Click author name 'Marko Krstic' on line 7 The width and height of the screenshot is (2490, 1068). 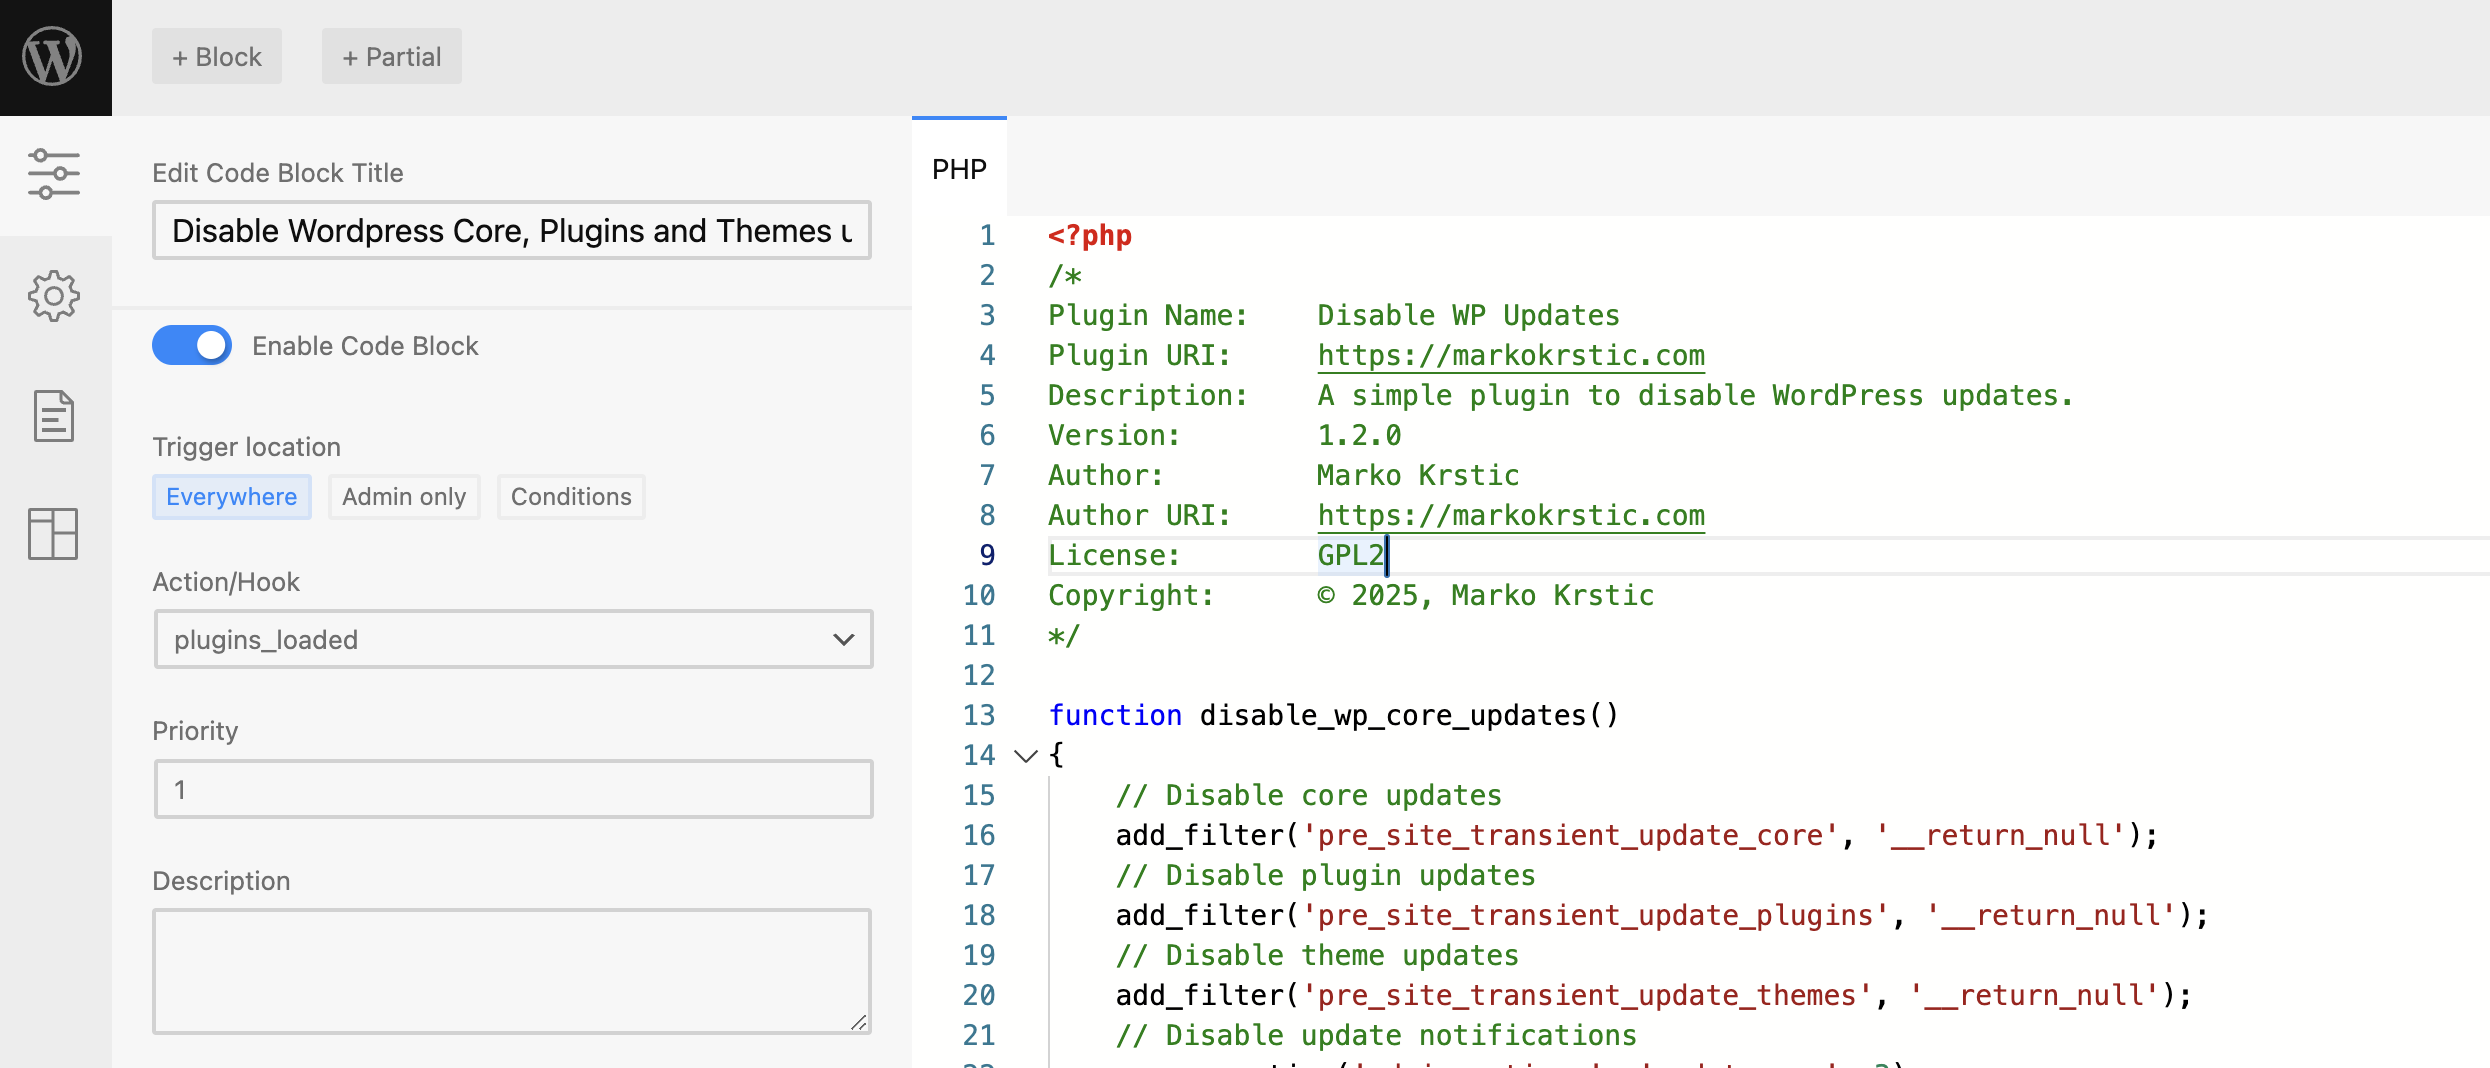1418,475
